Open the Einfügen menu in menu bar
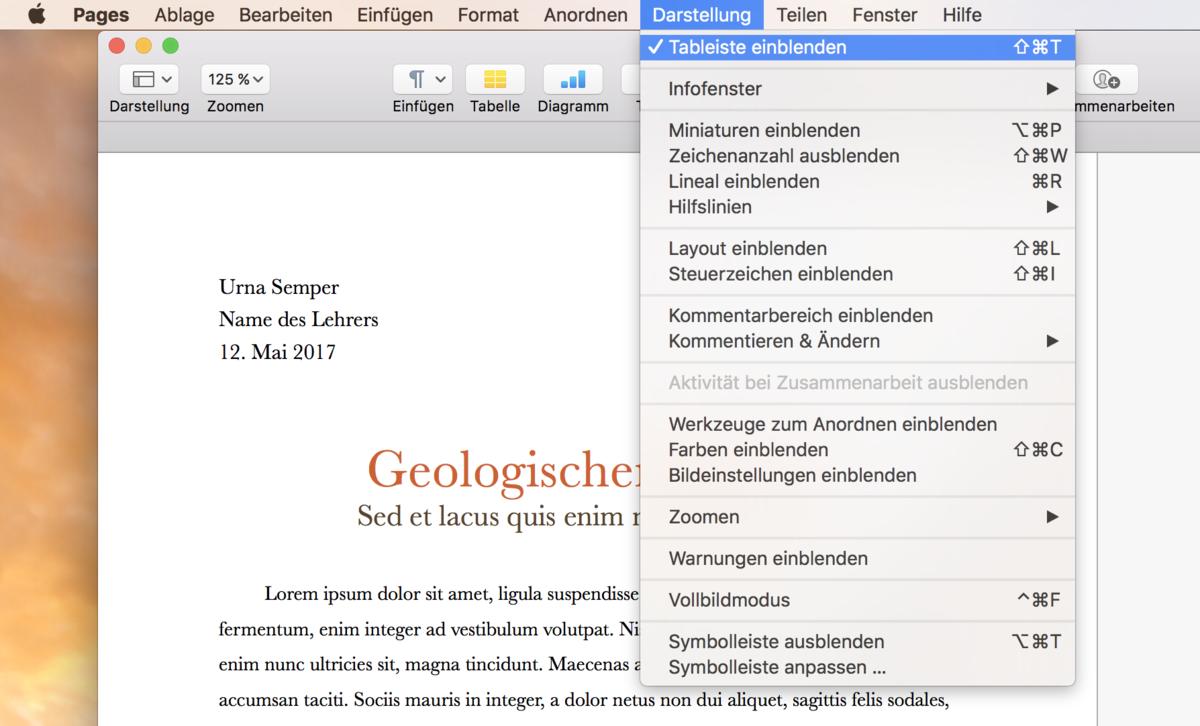 (x=395, y=14)
